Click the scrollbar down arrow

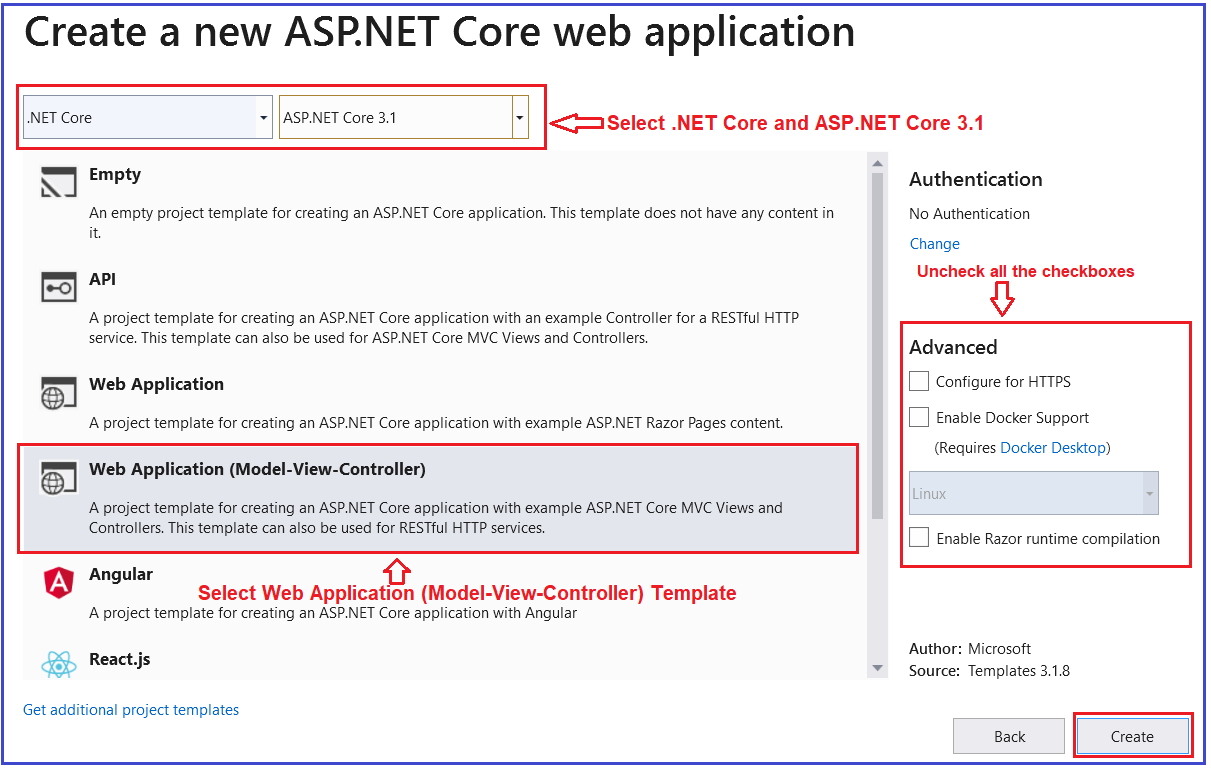click(x=877, y=667)
